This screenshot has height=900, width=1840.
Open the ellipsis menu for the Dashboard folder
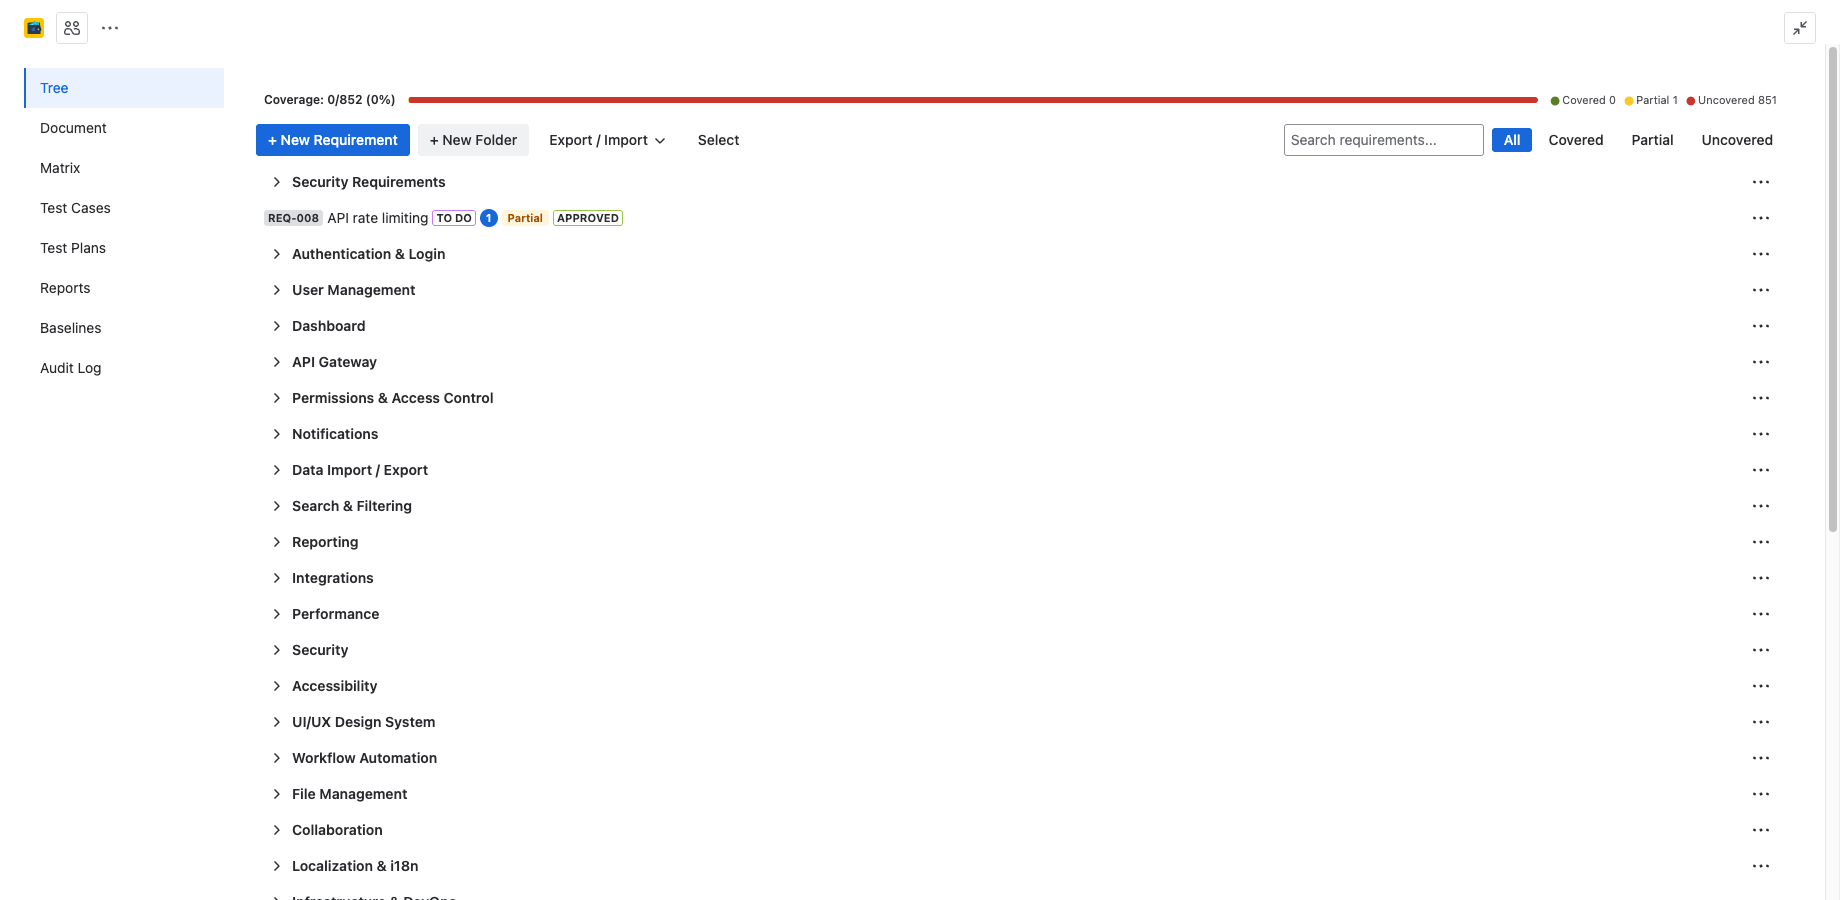coord(1761,325)
